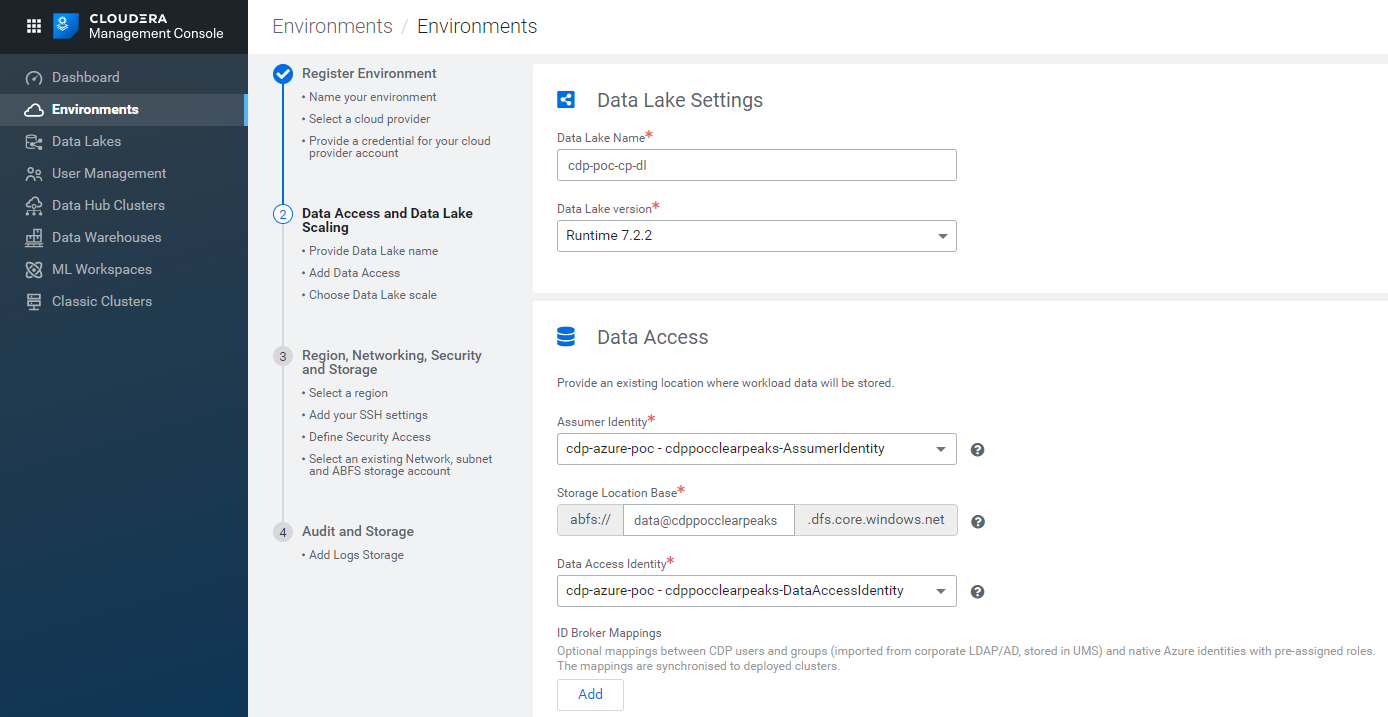Click step 2 circle indicator
The height and width of the screenshot is (717, 1388).
(x=283, y=214)
